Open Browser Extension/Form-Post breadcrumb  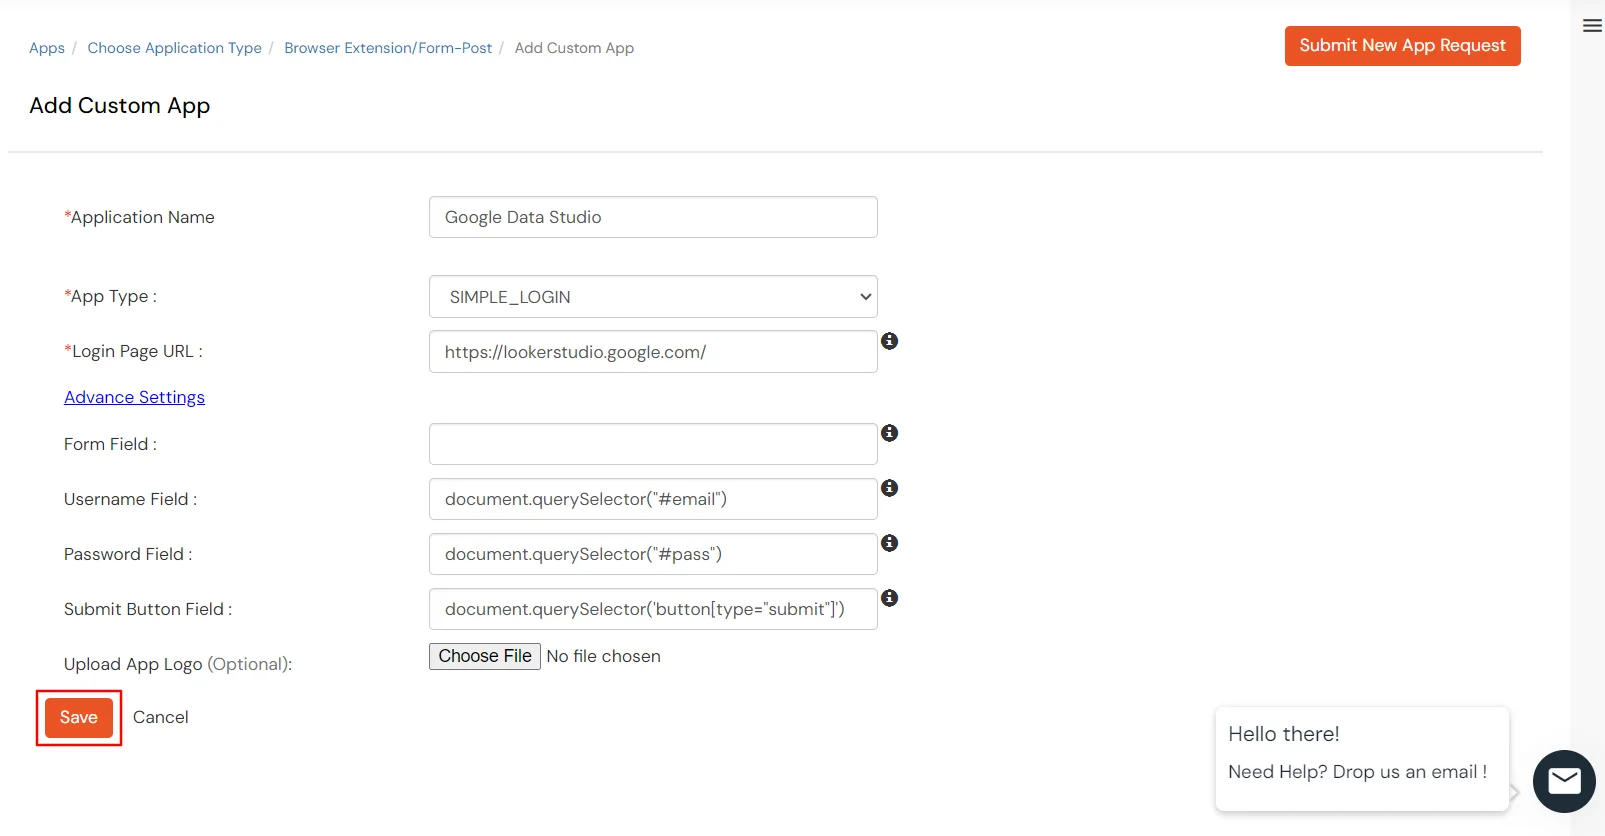tap(388, 47)
